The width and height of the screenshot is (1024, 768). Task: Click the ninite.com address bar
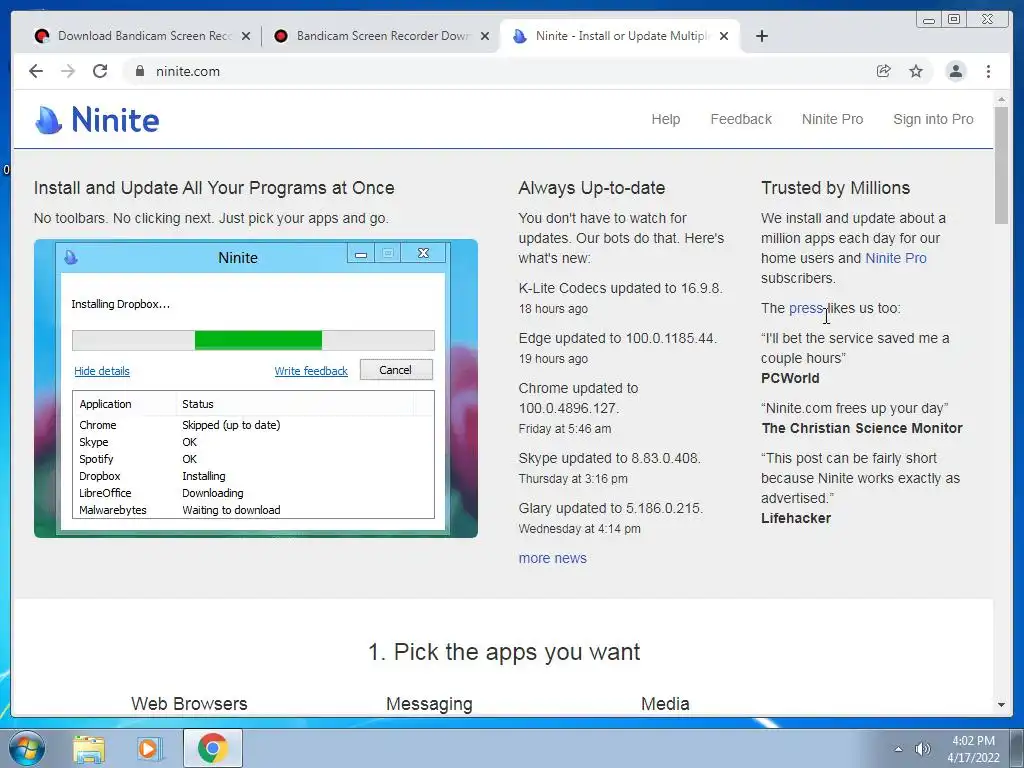pos(496,71)
